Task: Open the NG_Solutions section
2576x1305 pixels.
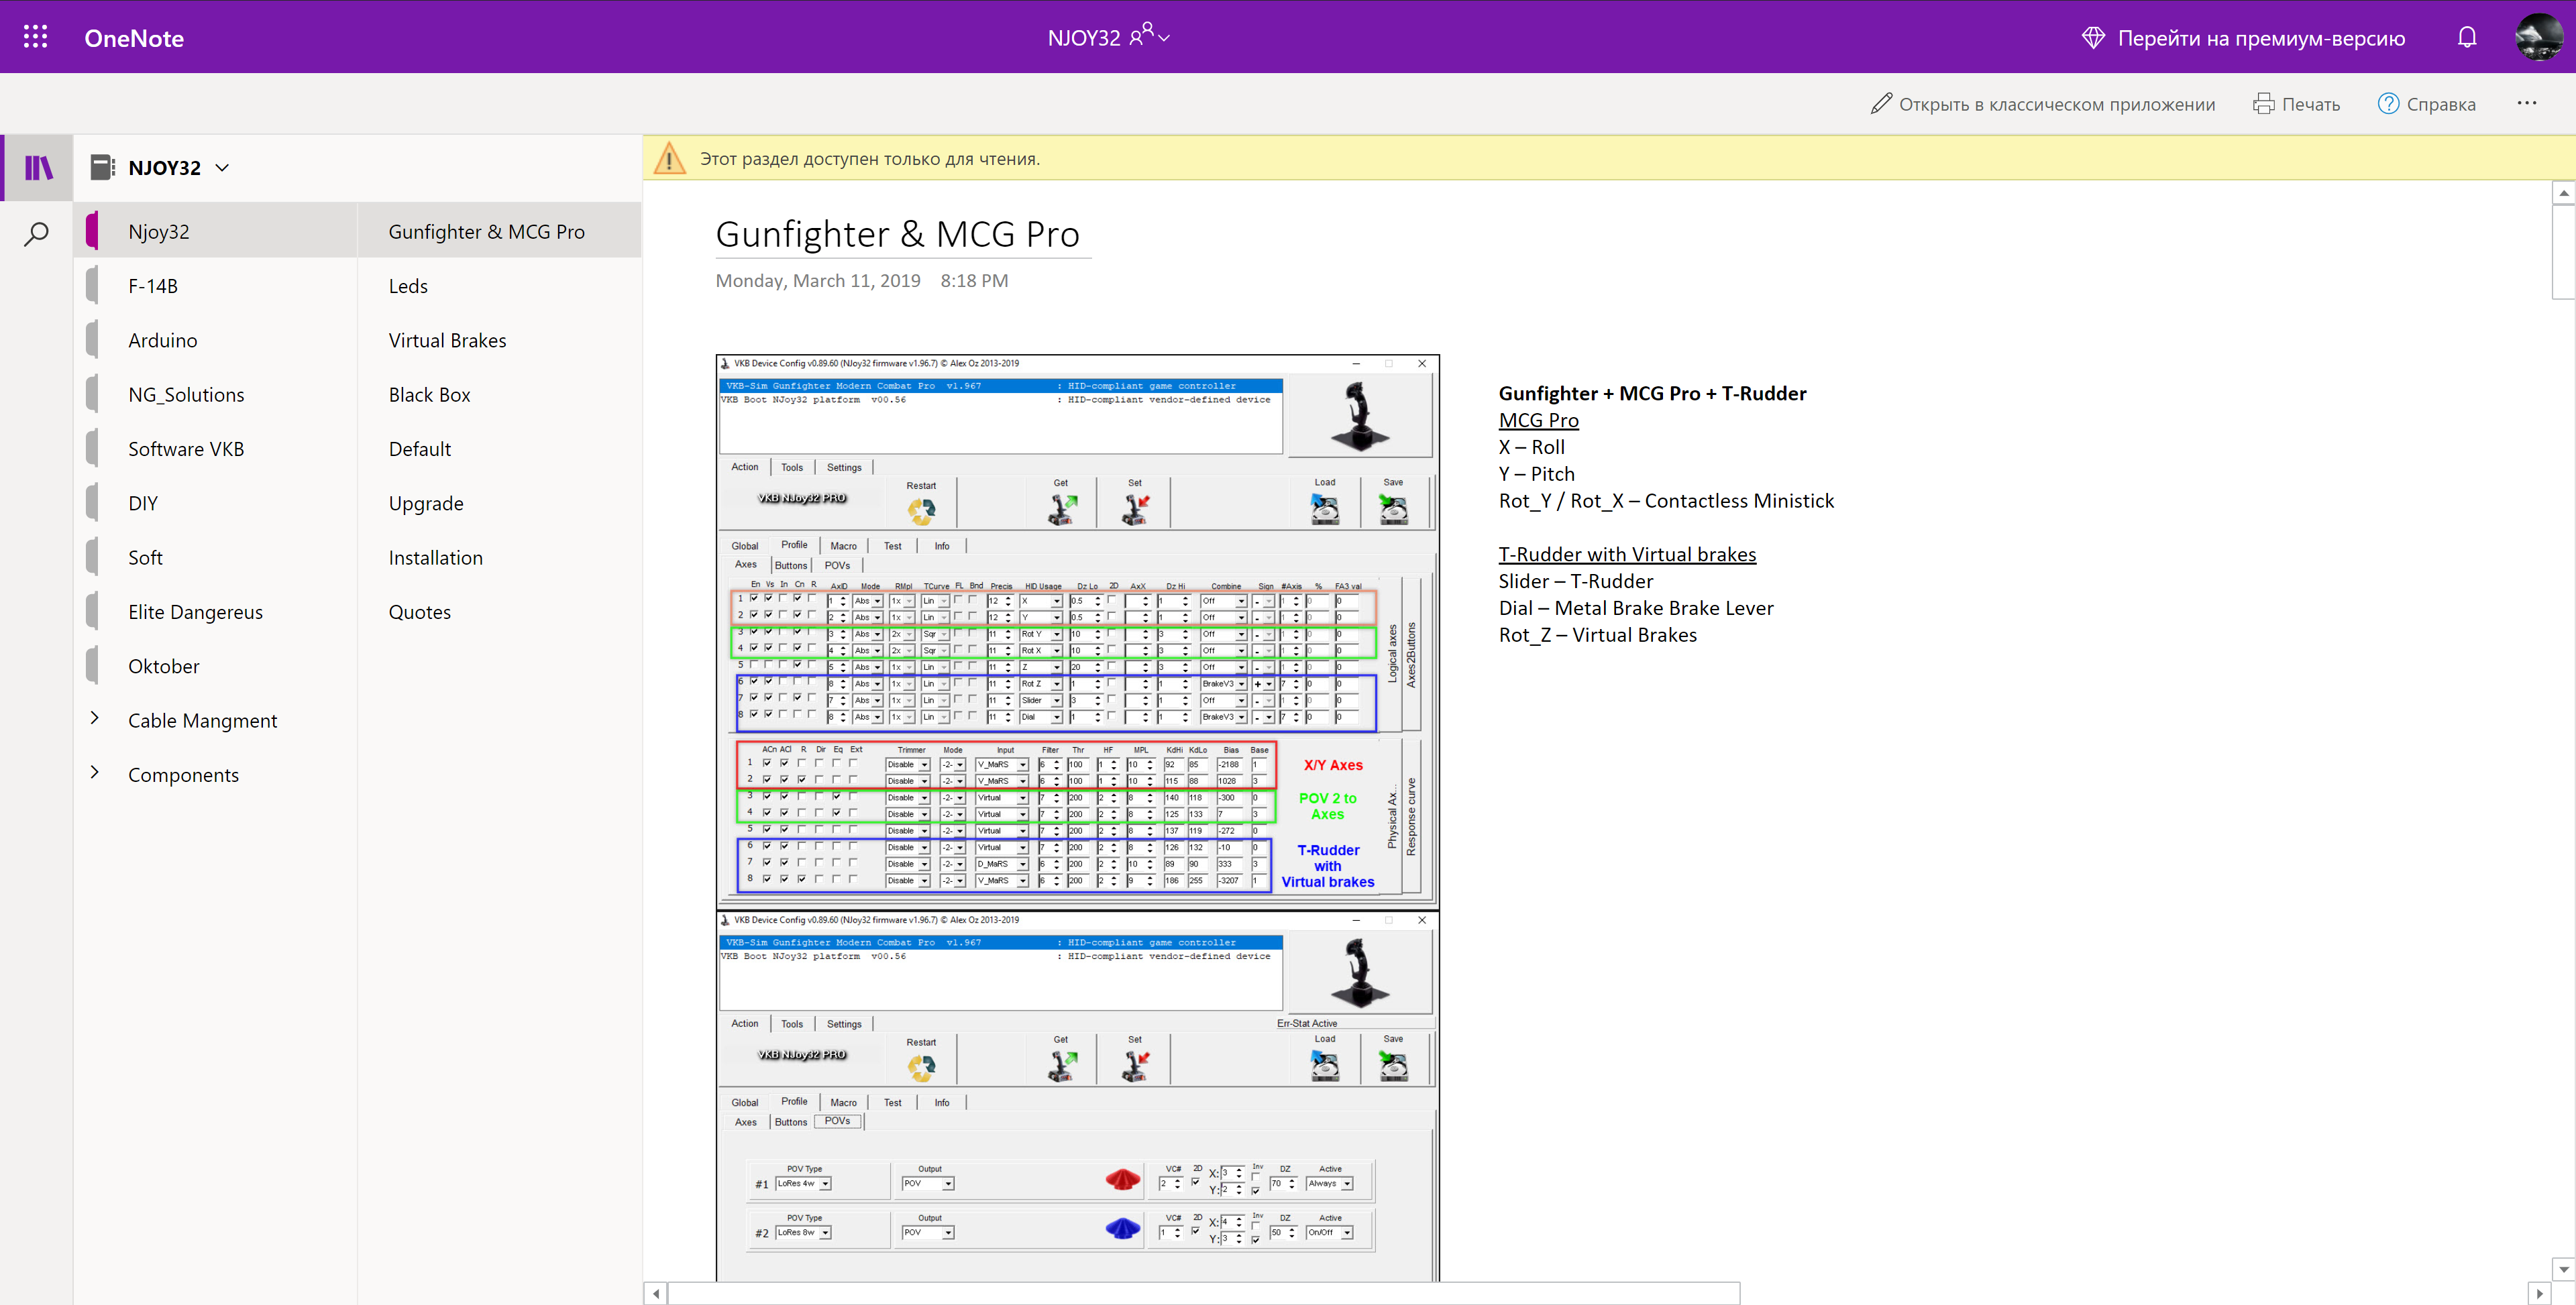Action: pos(216,394)
